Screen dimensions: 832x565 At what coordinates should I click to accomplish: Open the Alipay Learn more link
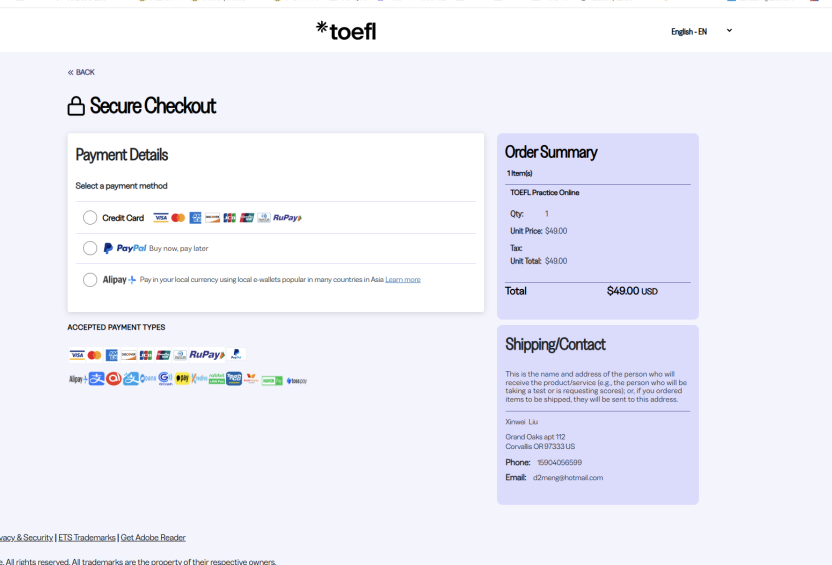[402, 280]
